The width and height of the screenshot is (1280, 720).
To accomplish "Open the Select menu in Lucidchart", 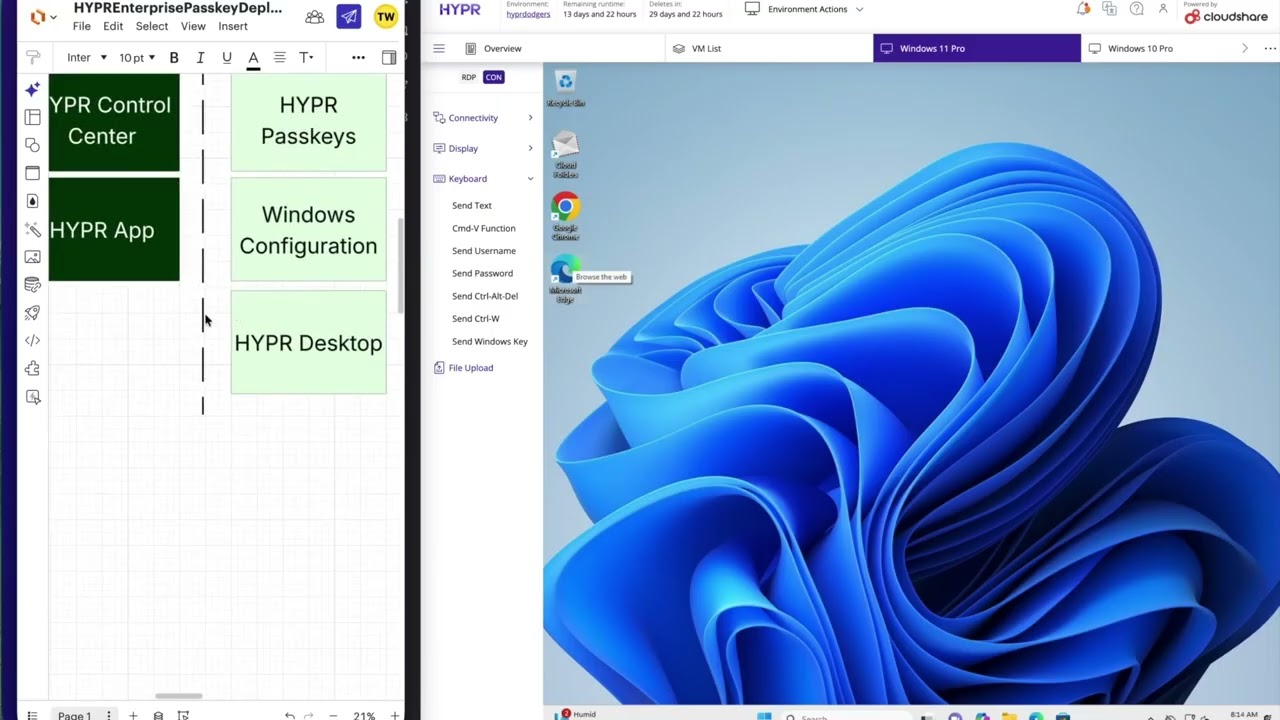I will (152, 26).
